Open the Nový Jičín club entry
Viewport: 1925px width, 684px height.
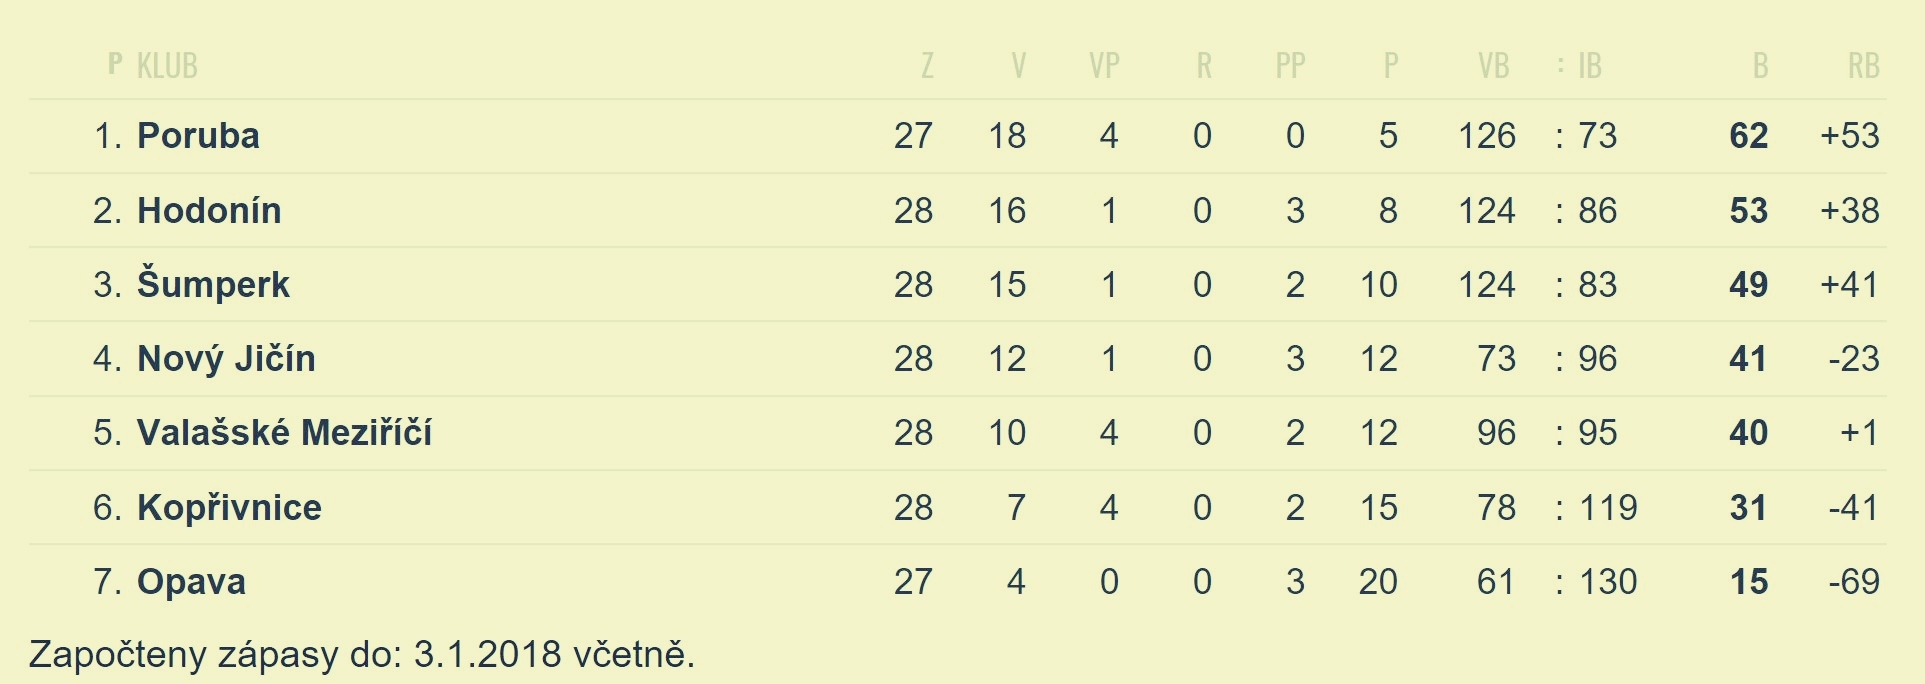tap(226, 359)
